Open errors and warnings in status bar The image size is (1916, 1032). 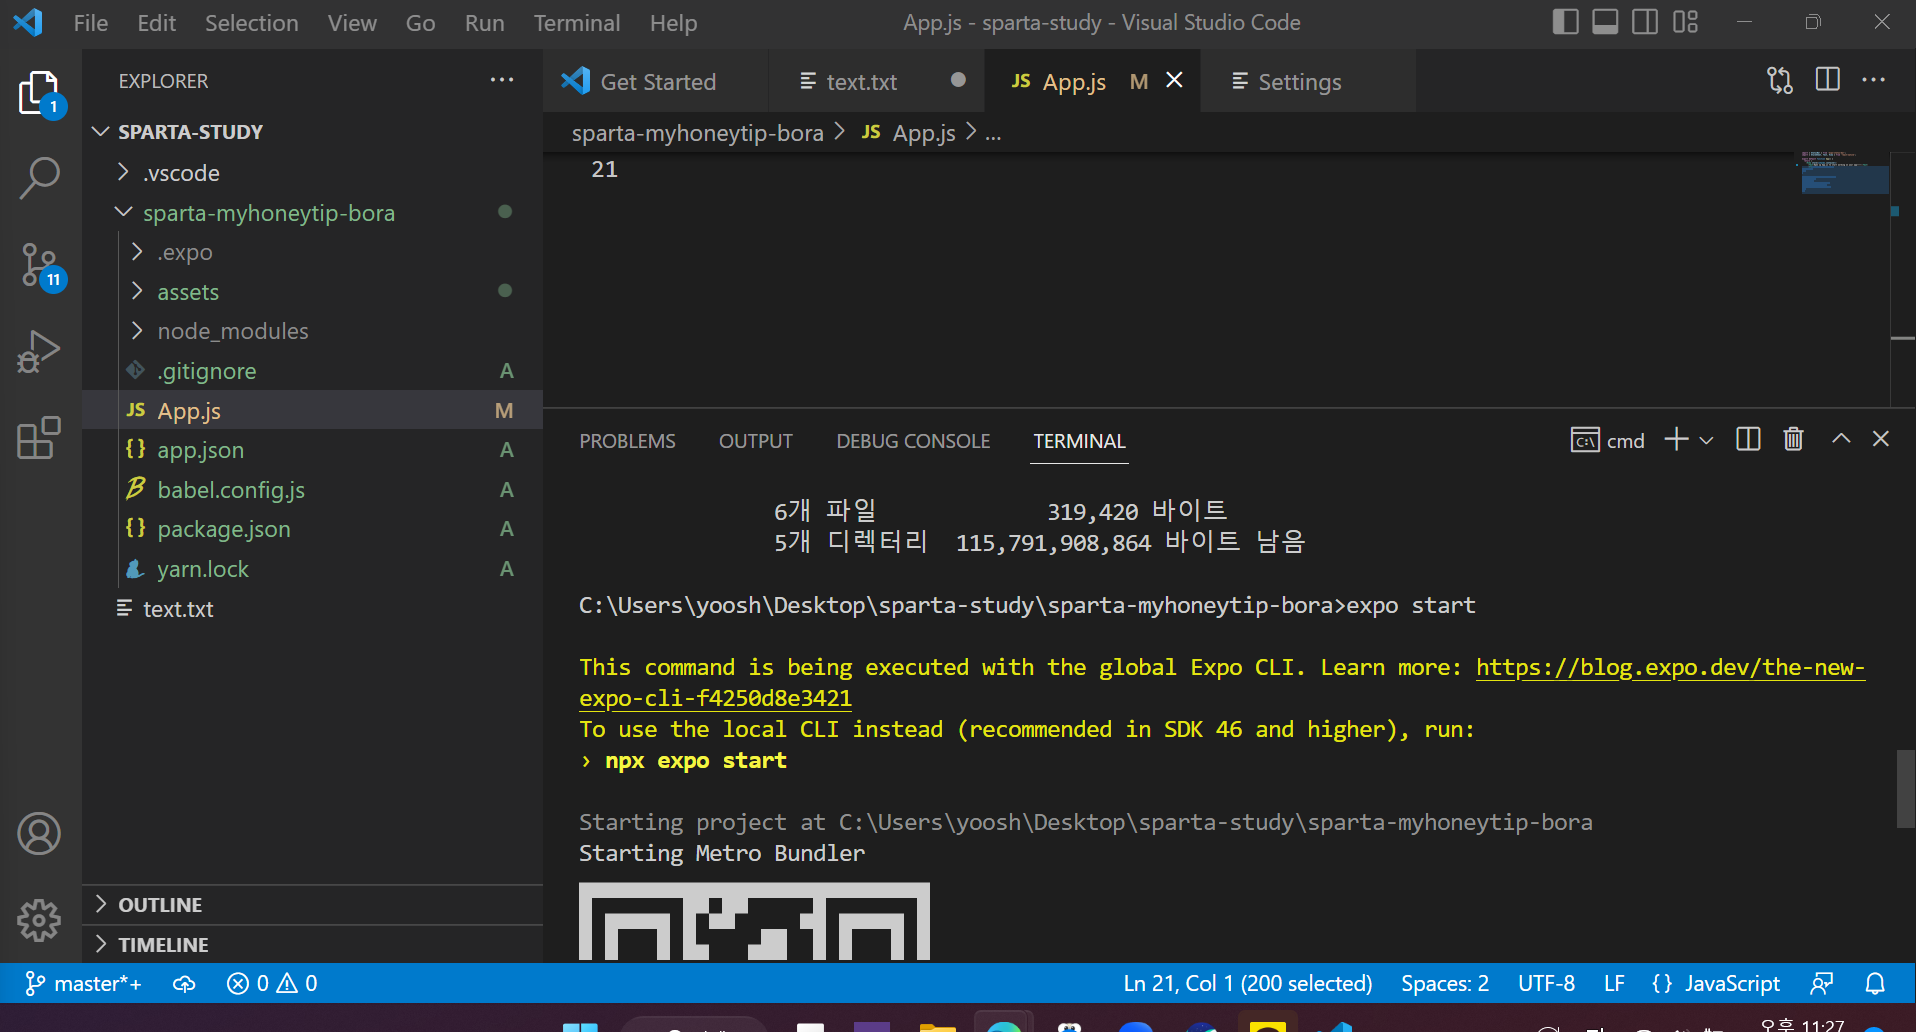[272, 984]
